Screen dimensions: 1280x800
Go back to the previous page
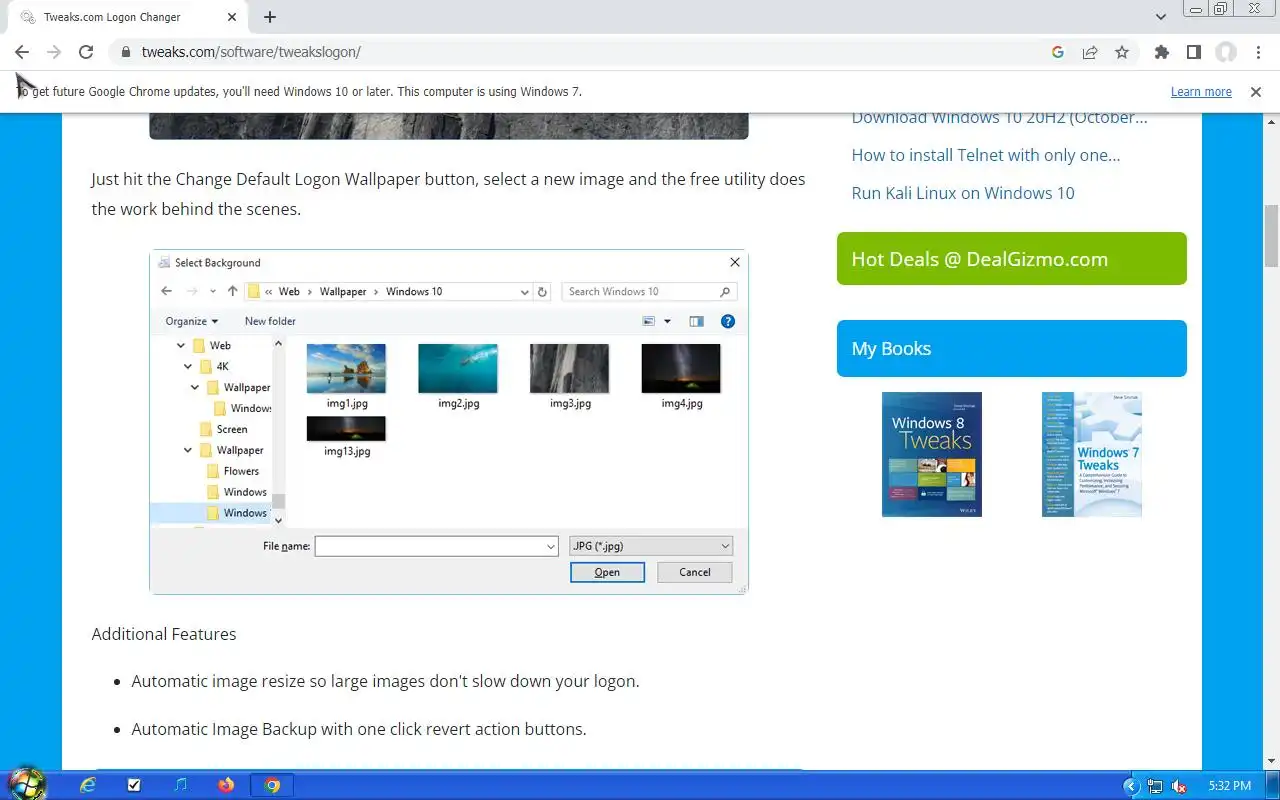click(x=22, y=52)
